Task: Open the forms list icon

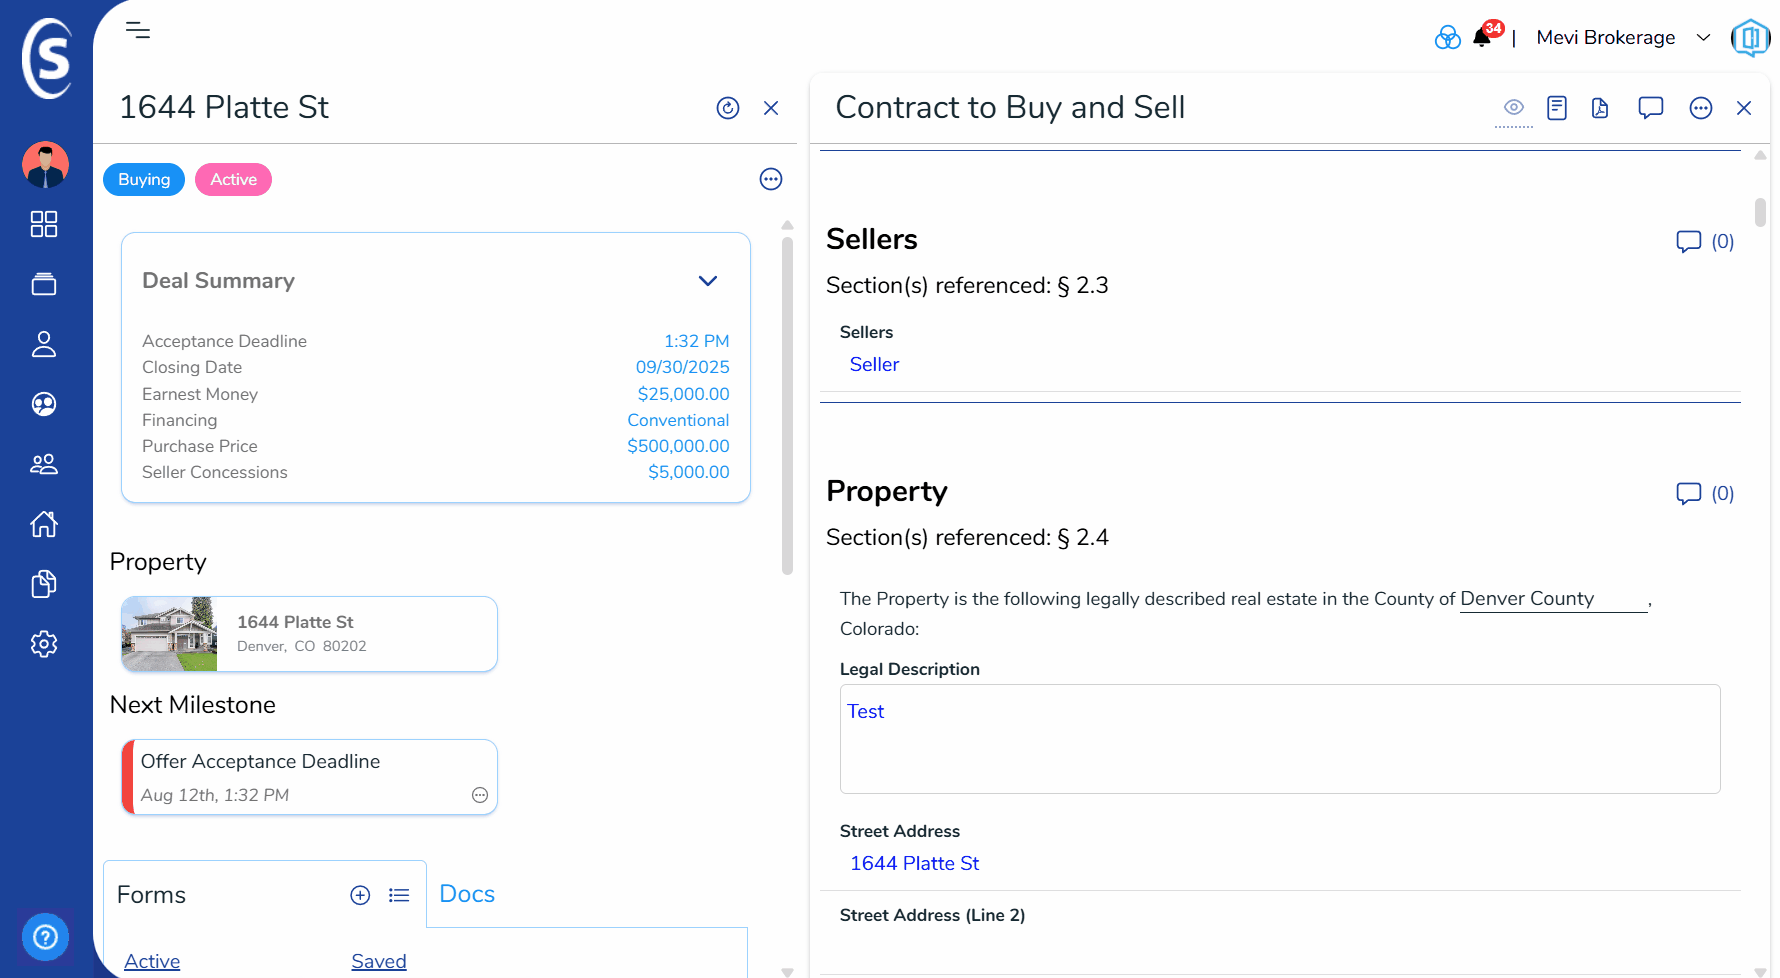Action: pos(399,895)
